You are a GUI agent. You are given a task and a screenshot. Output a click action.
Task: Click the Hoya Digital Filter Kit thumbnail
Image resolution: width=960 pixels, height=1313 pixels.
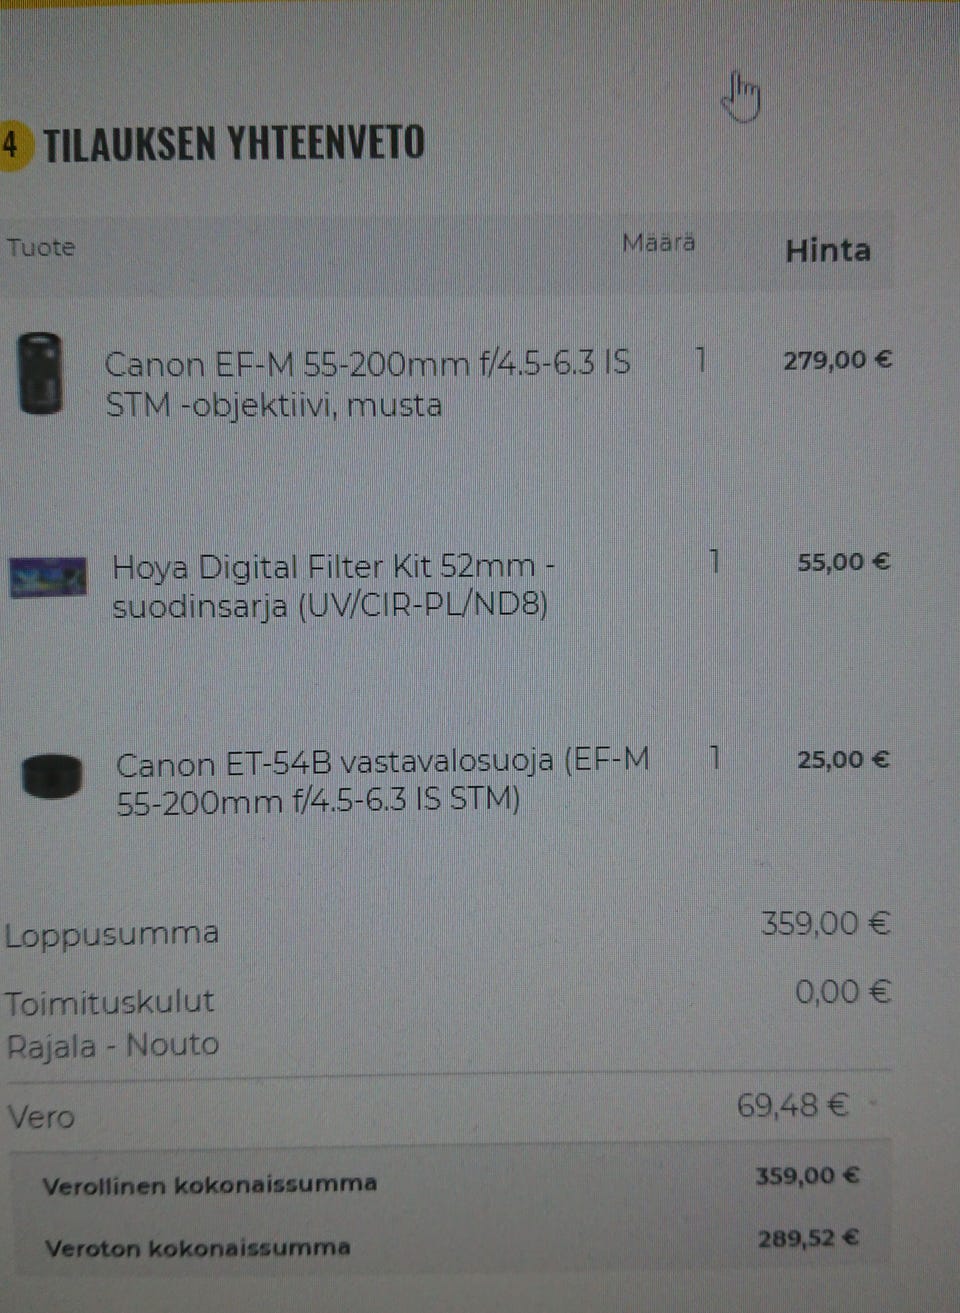point(47,577)
